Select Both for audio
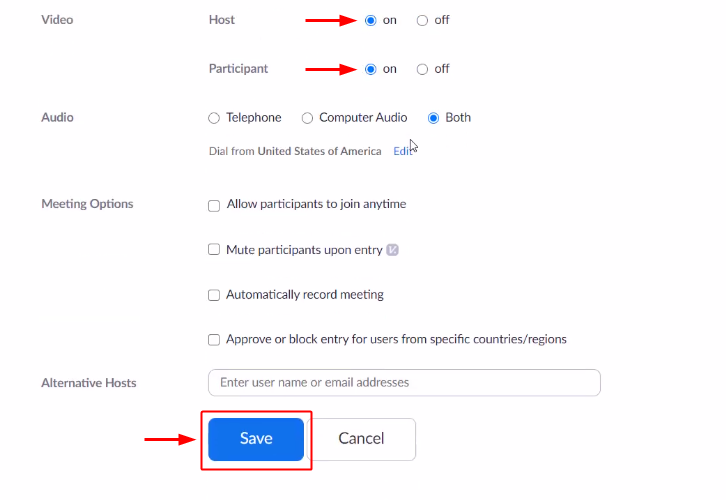The height and width of the screenshot is (500, 726). [x=434, y=118]
